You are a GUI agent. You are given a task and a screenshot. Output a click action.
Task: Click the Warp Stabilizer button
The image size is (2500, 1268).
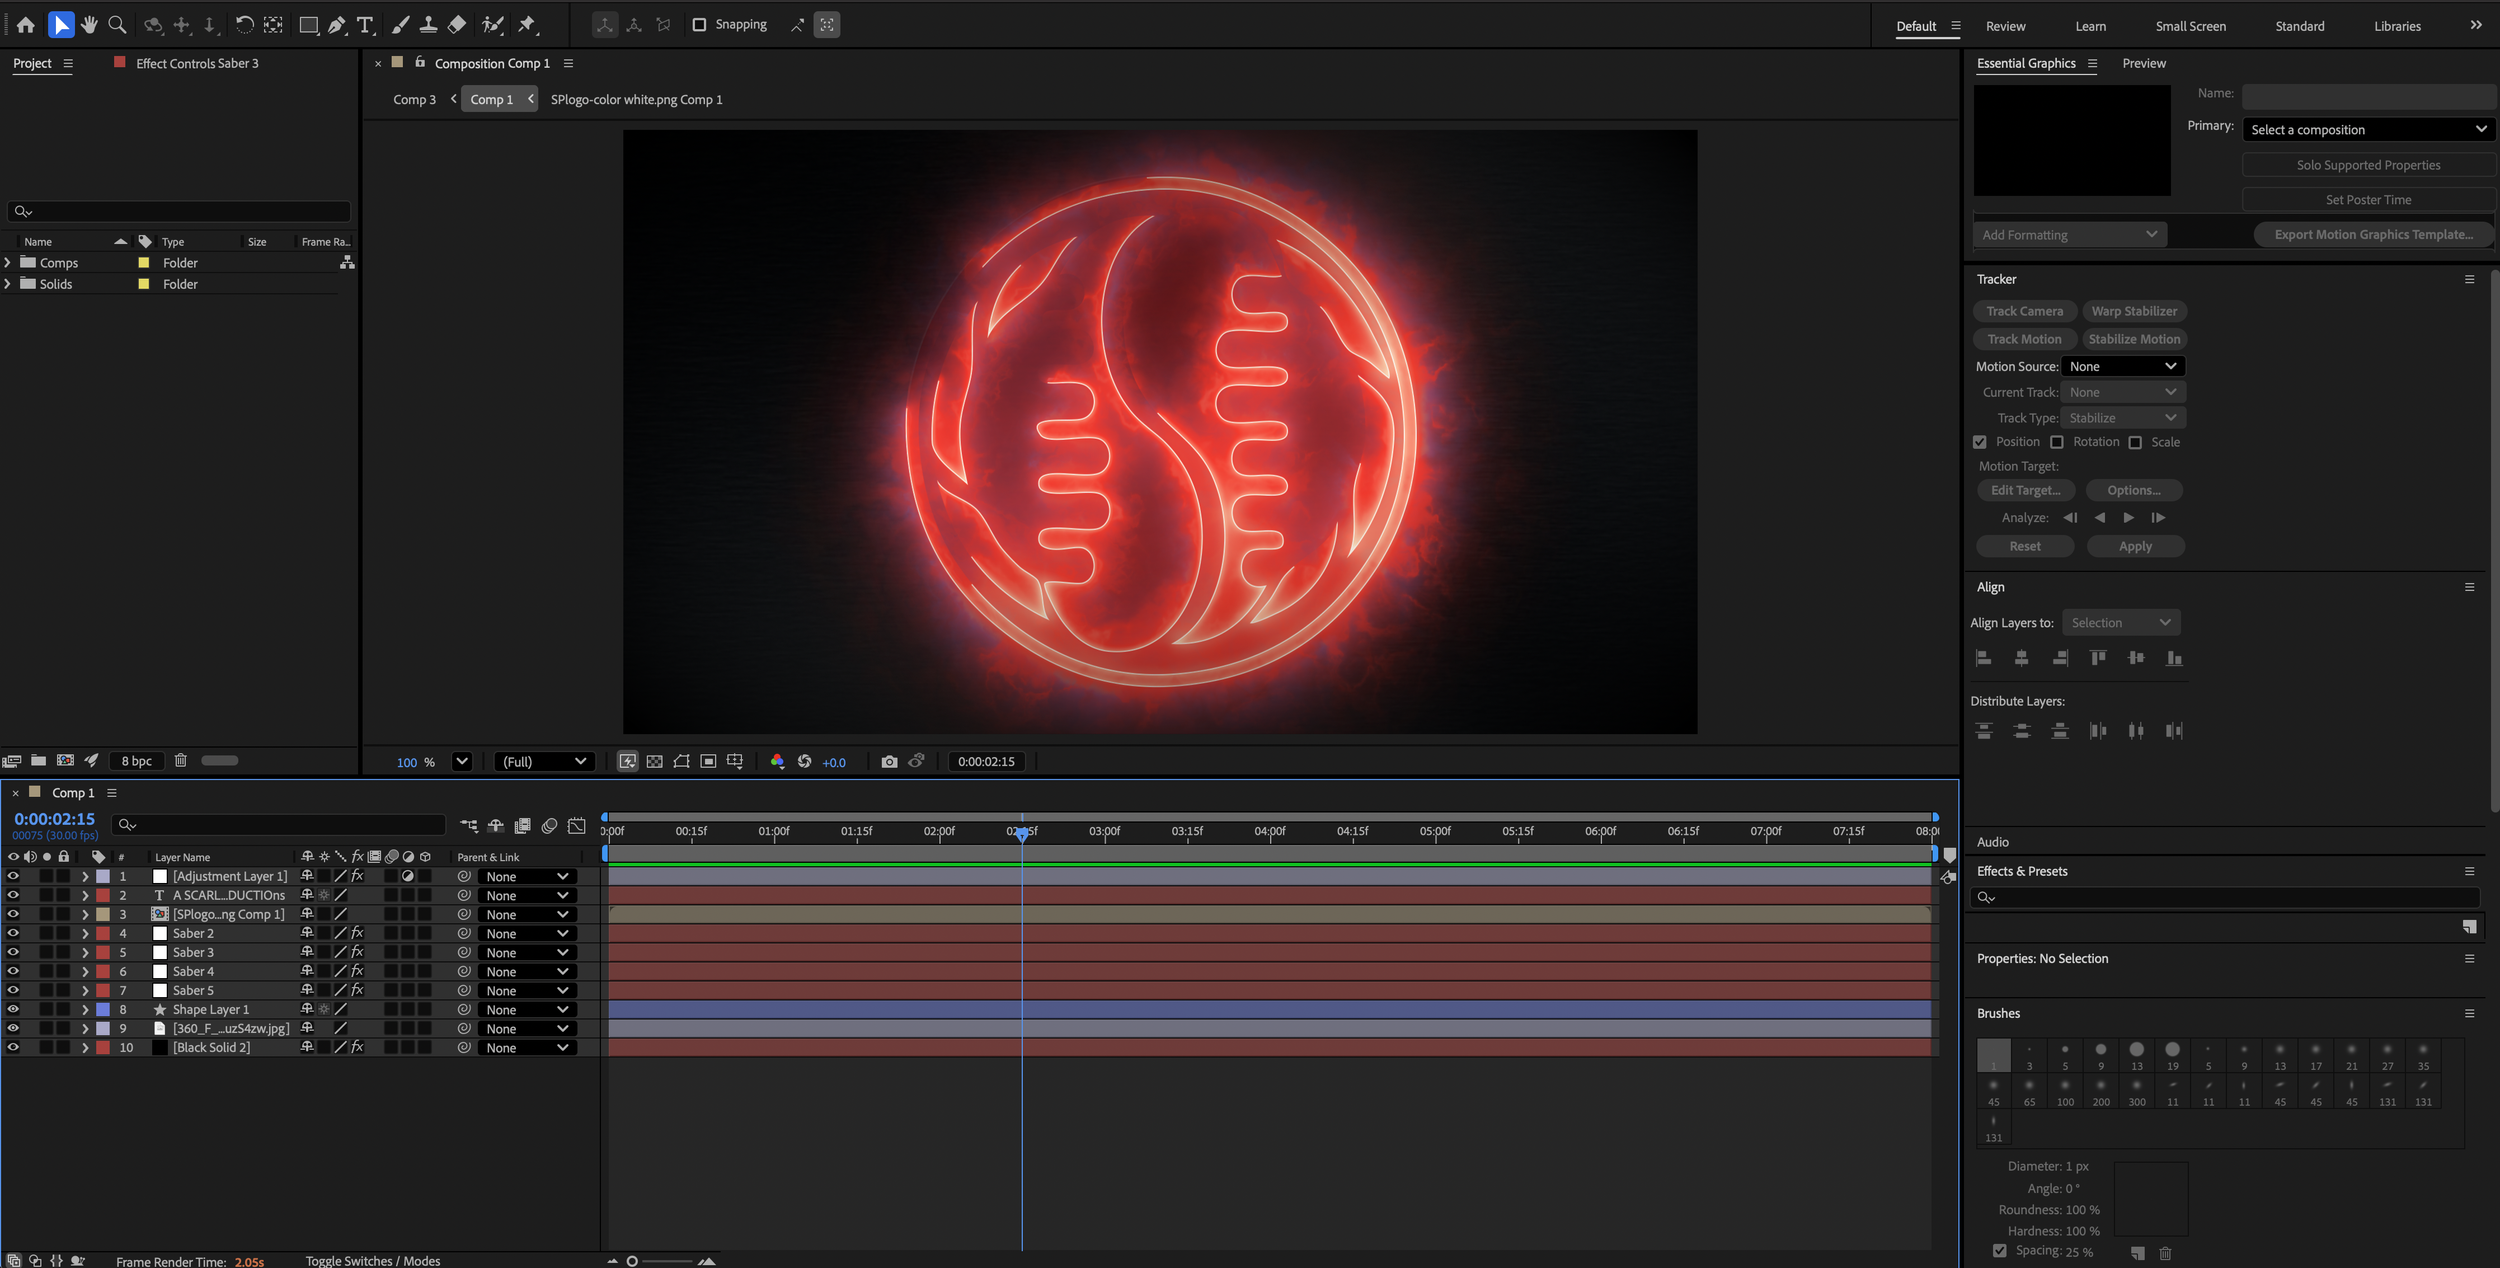[x=2134, y=311]
